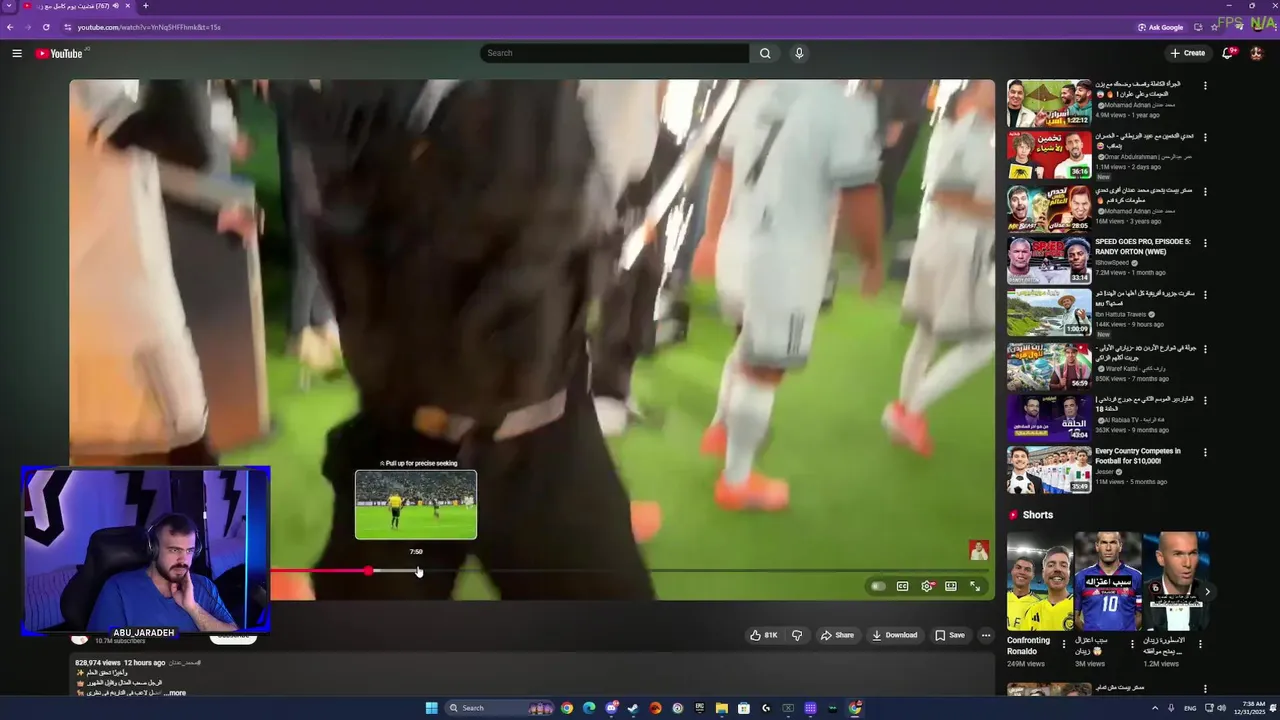The image size is (1280, 720).
Task: Toggle closed captions CC in player
Action: point(902,586)
